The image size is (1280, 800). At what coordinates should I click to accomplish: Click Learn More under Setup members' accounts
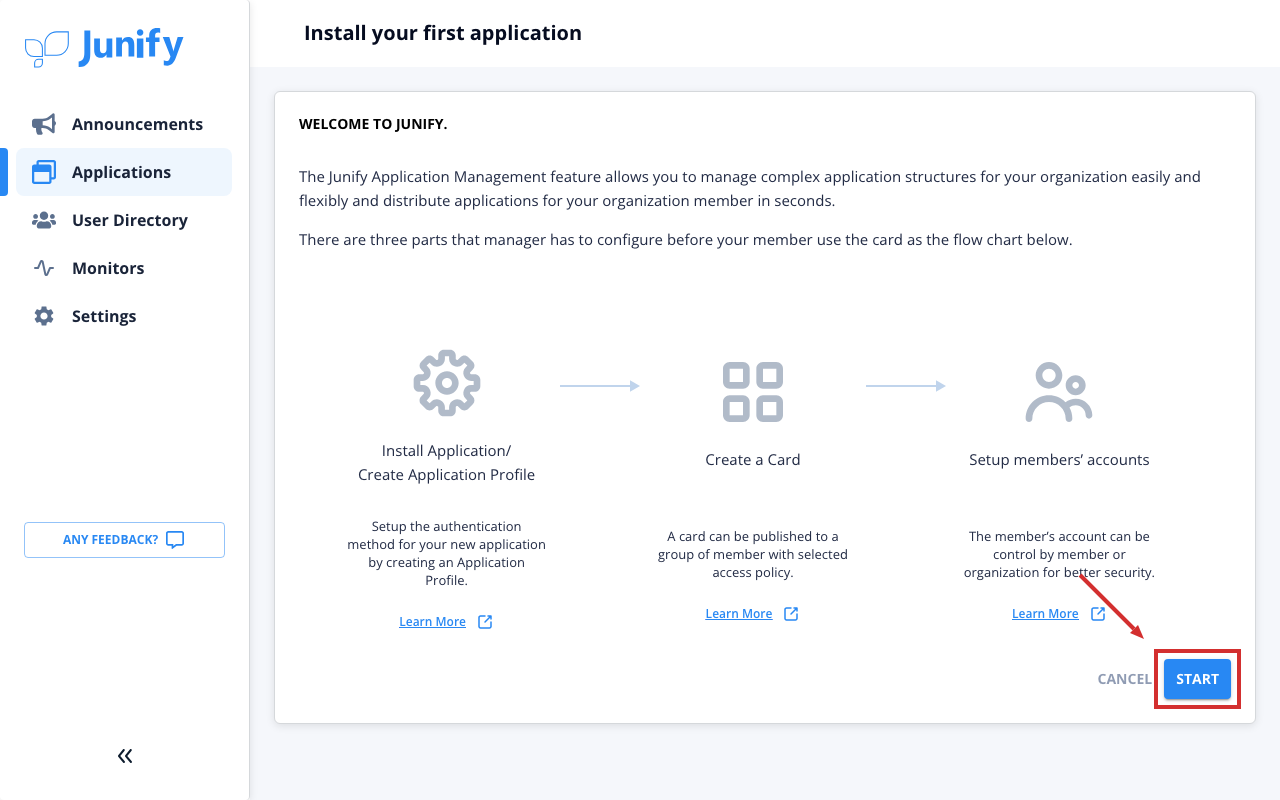(x=1045, y=614)
